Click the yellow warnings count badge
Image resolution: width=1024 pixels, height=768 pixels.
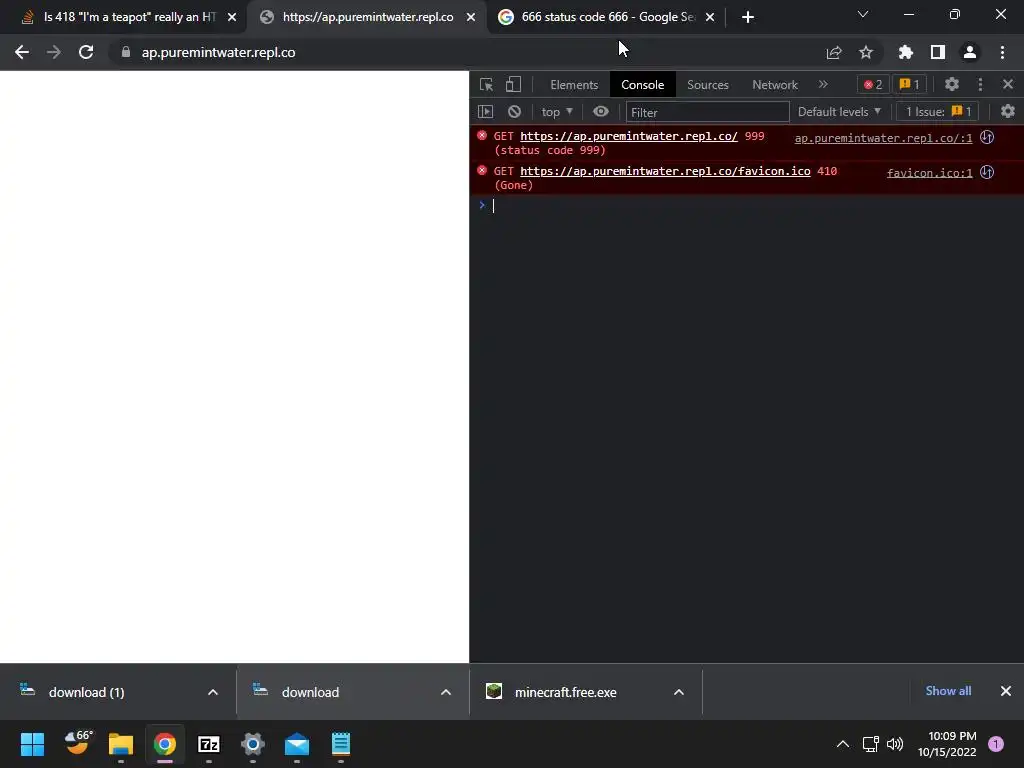[x=909, y=84]
